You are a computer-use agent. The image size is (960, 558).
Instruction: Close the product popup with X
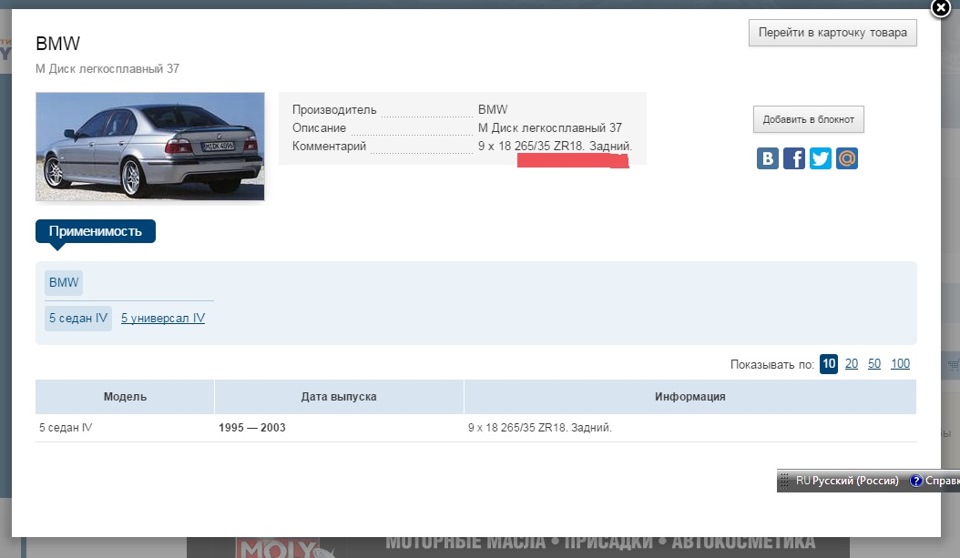[x=940, y=9]
